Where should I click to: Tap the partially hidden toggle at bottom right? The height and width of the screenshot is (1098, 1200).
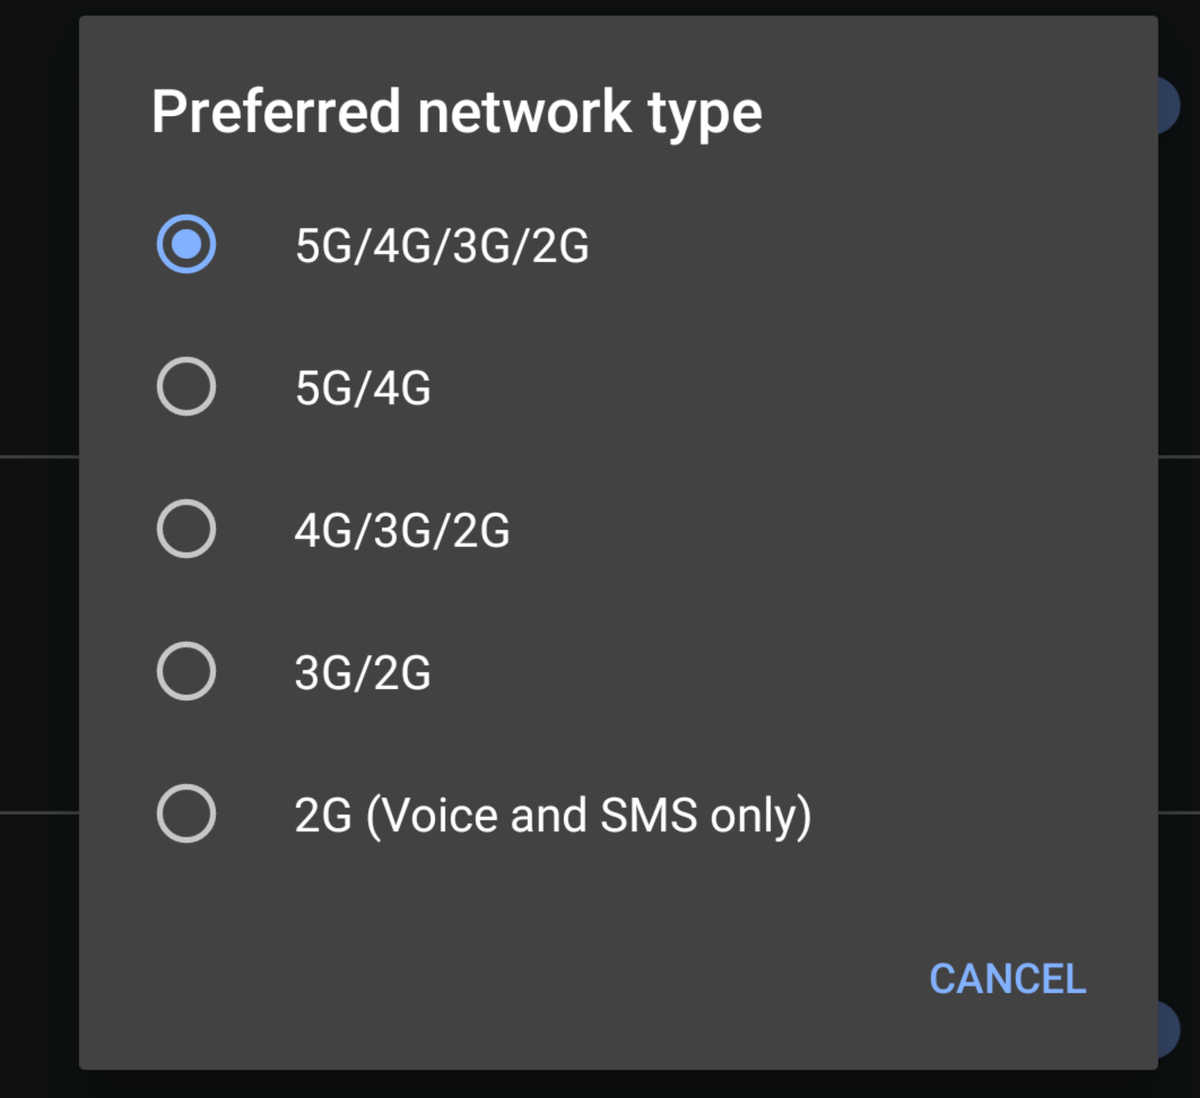pos(1168,1028)
